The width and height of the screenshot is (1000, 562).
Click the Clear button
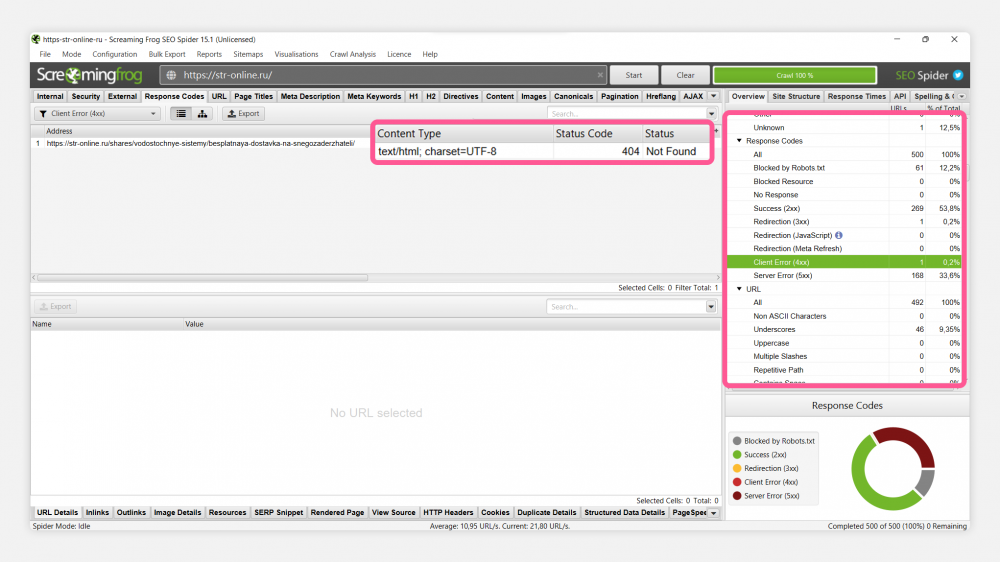point(686,75)
